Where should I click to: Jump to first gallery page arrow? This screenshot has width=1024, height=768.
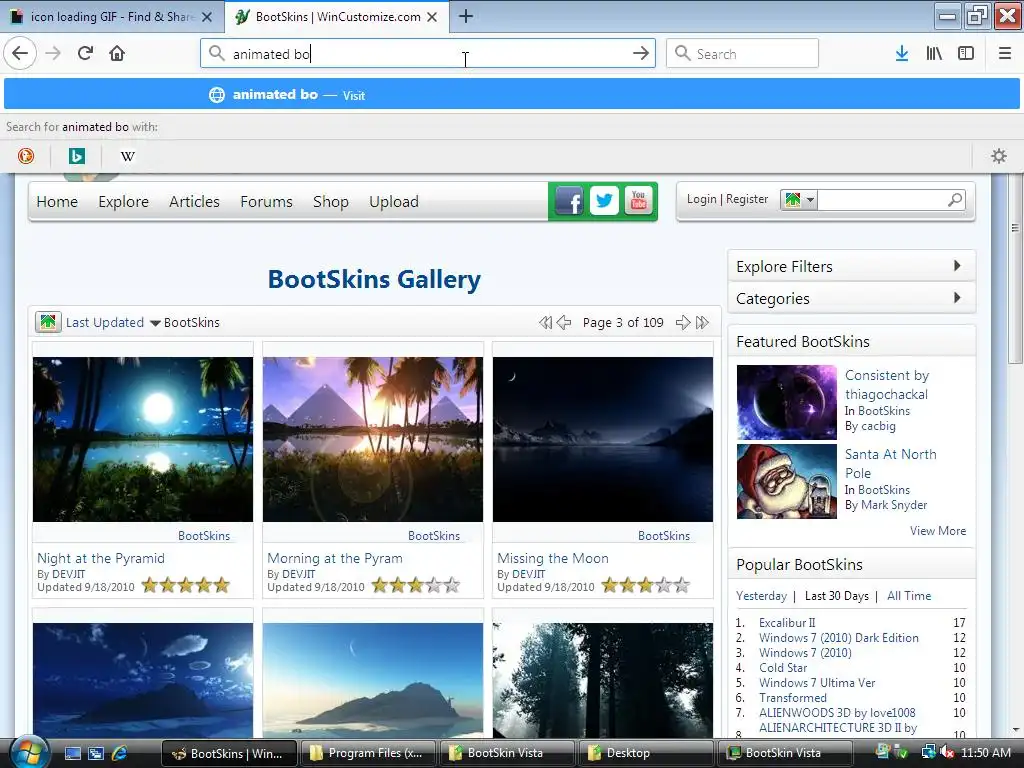545,323
